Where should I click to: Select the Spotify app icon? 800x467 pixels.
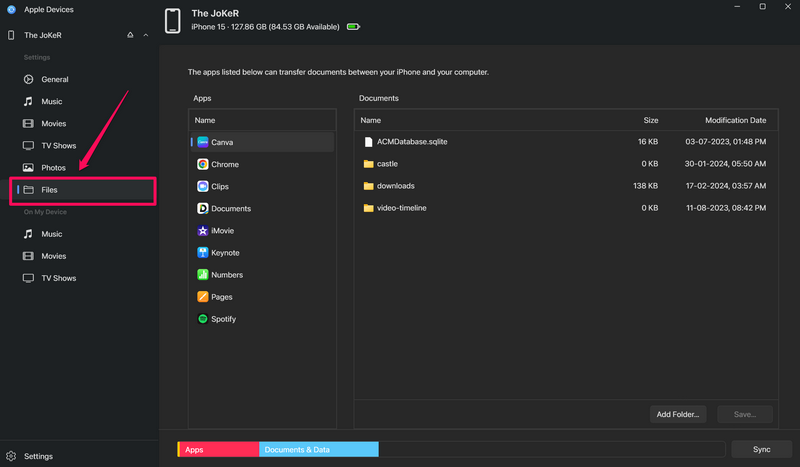[202, 319]
